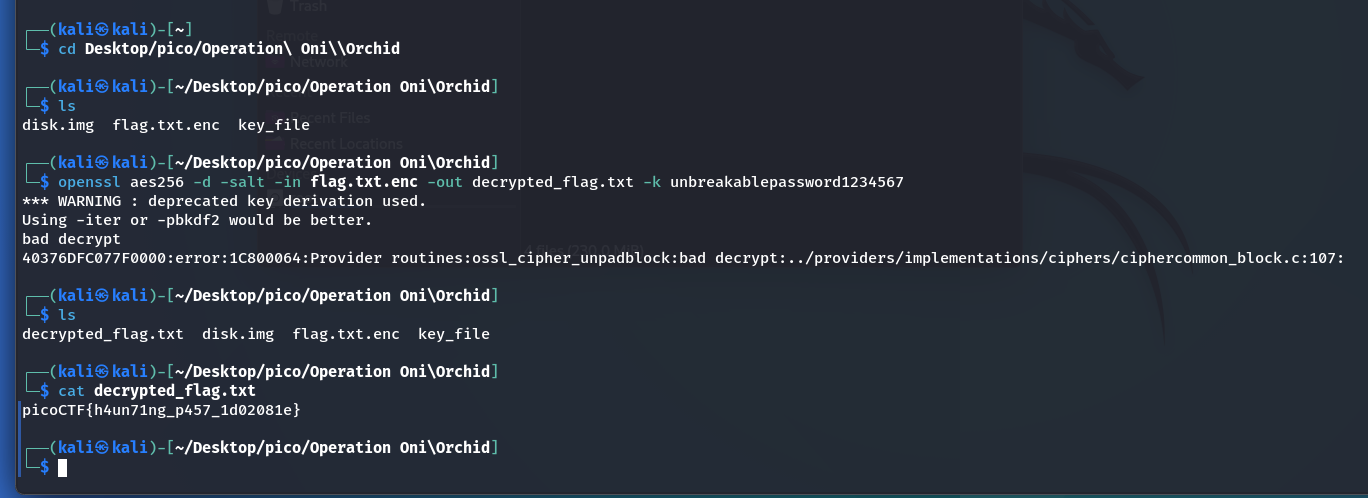Click the empty prompt at the terminal cursor
The width and height of the screenshot is (1368, 498).
click(x=62, y=467)
